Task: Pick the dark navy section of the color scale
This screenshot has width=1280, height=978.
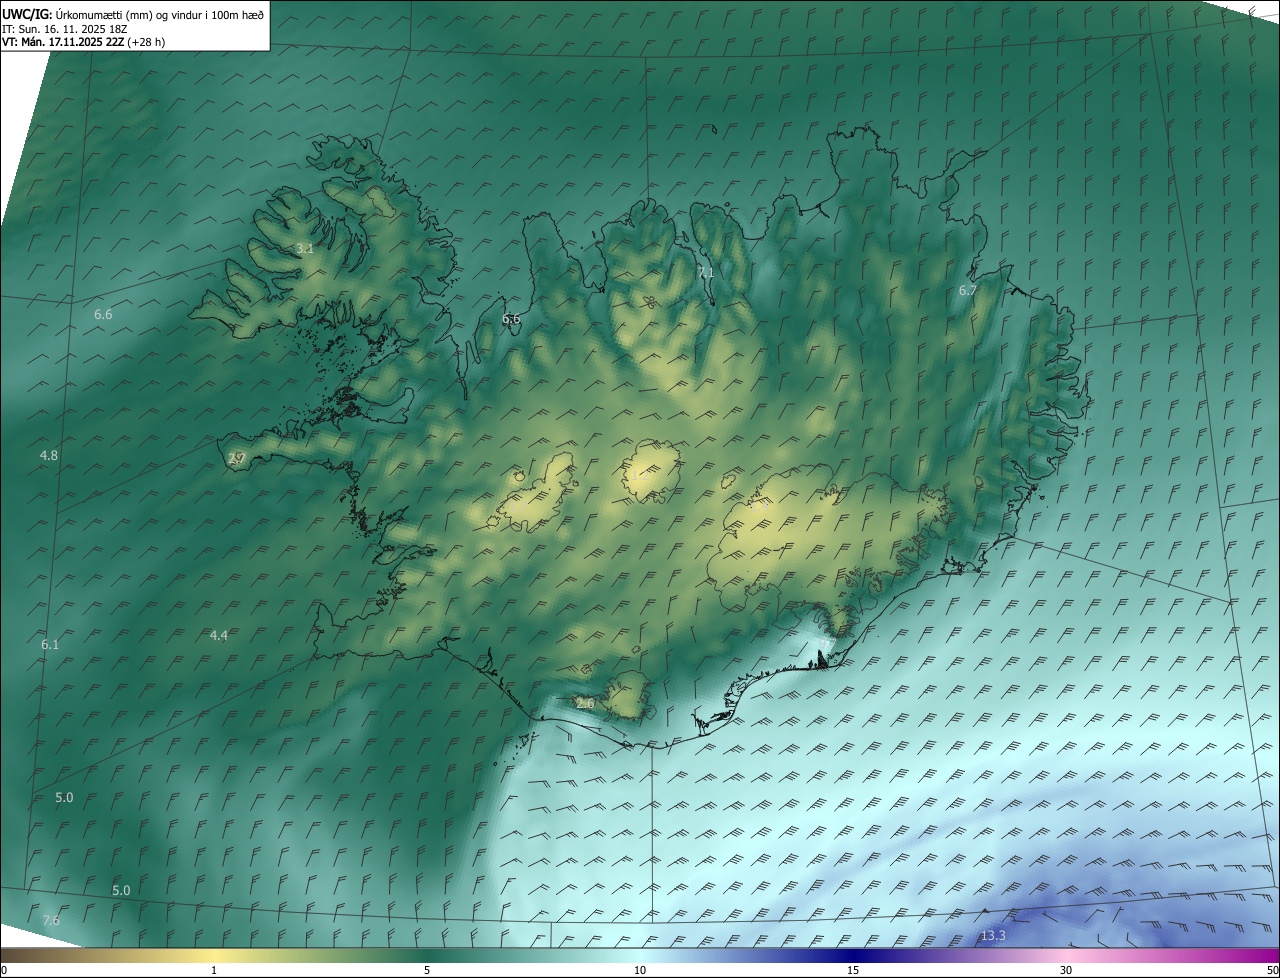Action: 853,955
